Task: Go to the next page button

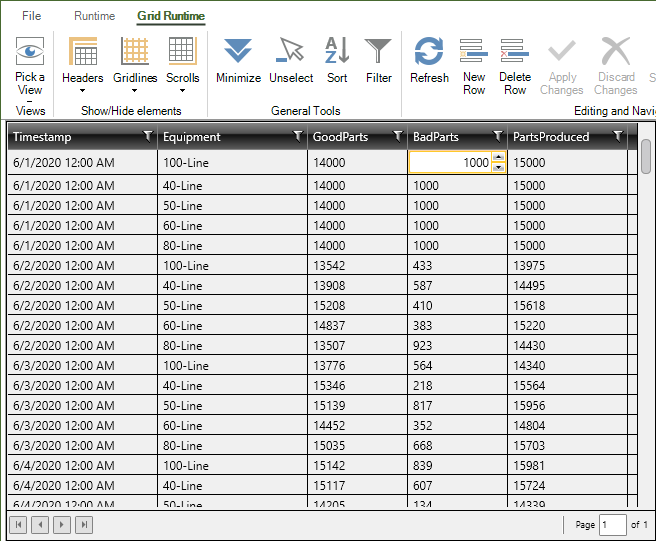Action: (x=62, y=524)
